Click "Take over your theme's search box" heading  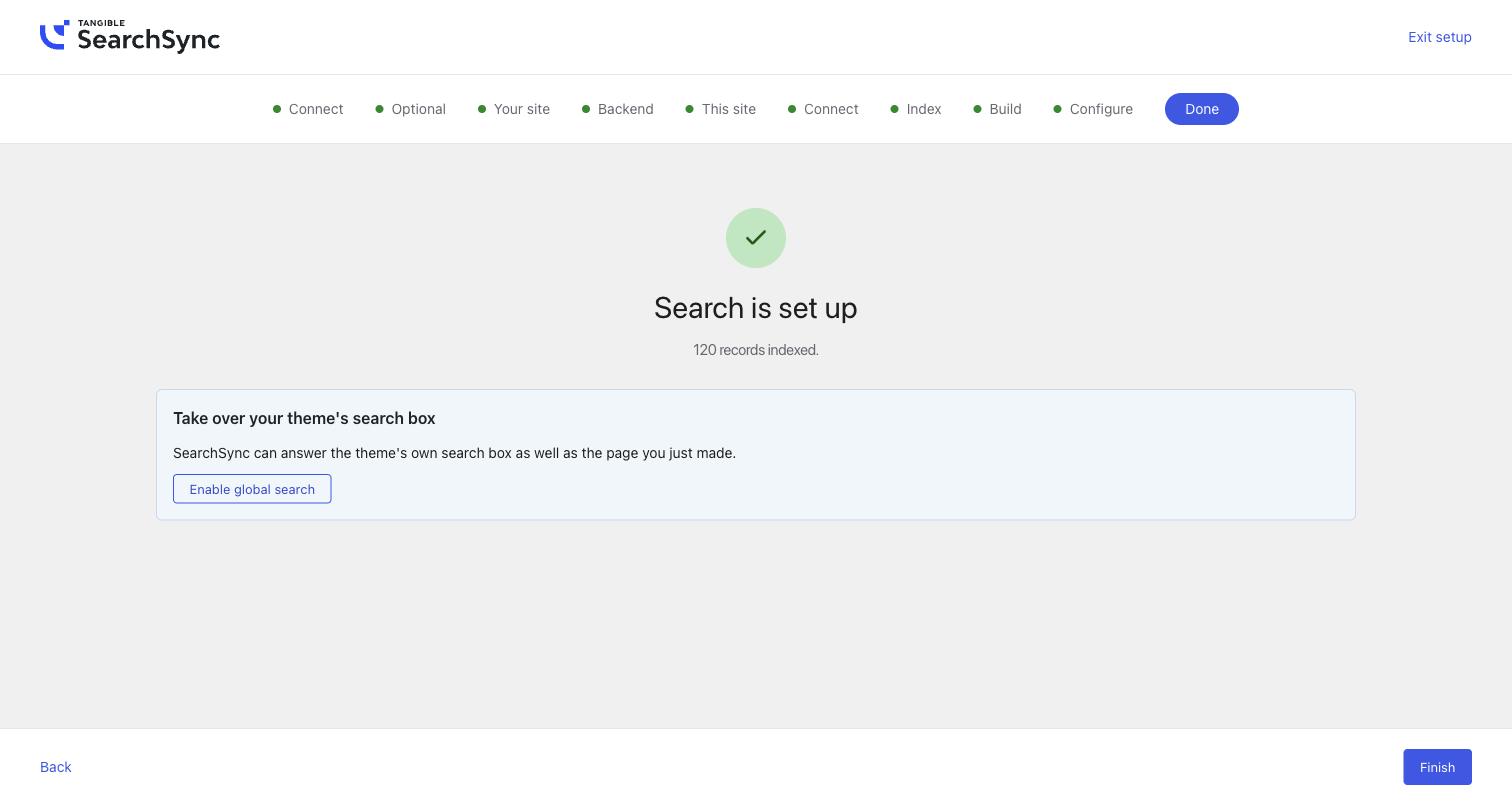[x=304, y=418]
